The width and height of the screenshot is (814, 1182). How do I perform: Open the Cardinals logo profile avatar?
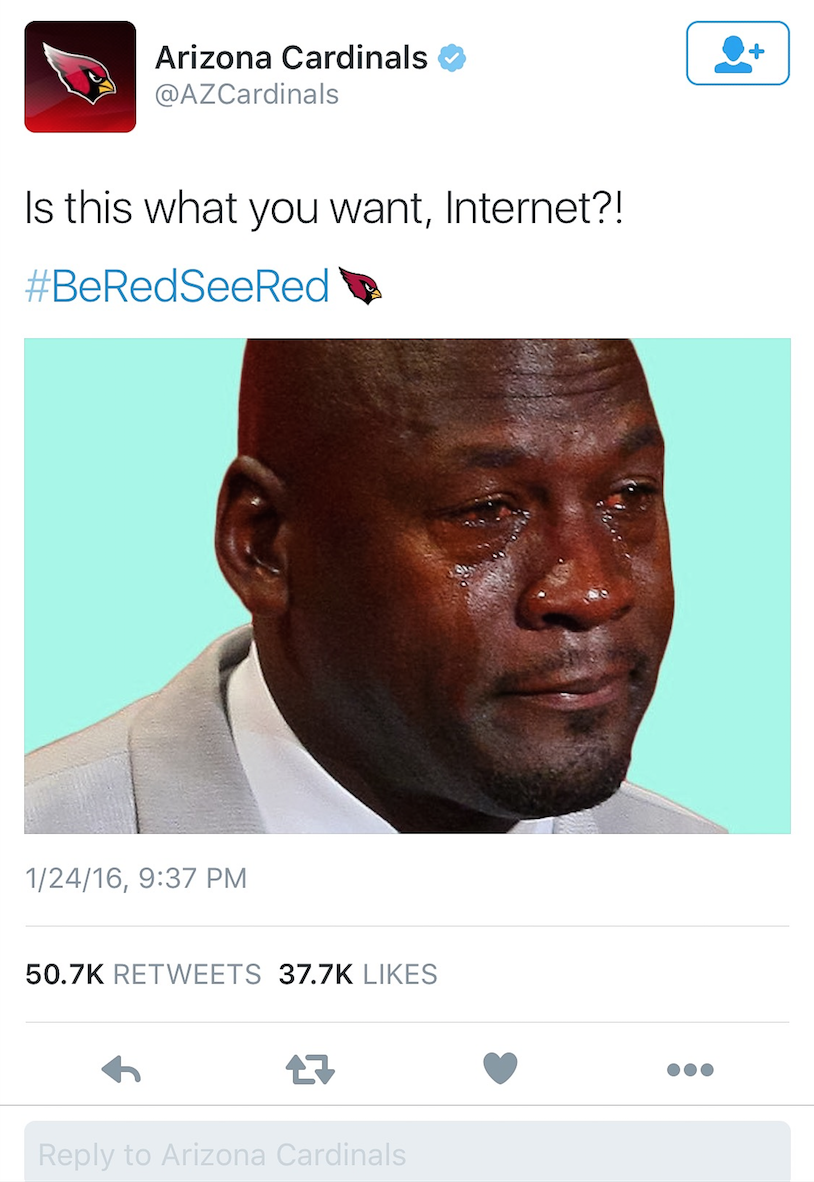[80, 77]
